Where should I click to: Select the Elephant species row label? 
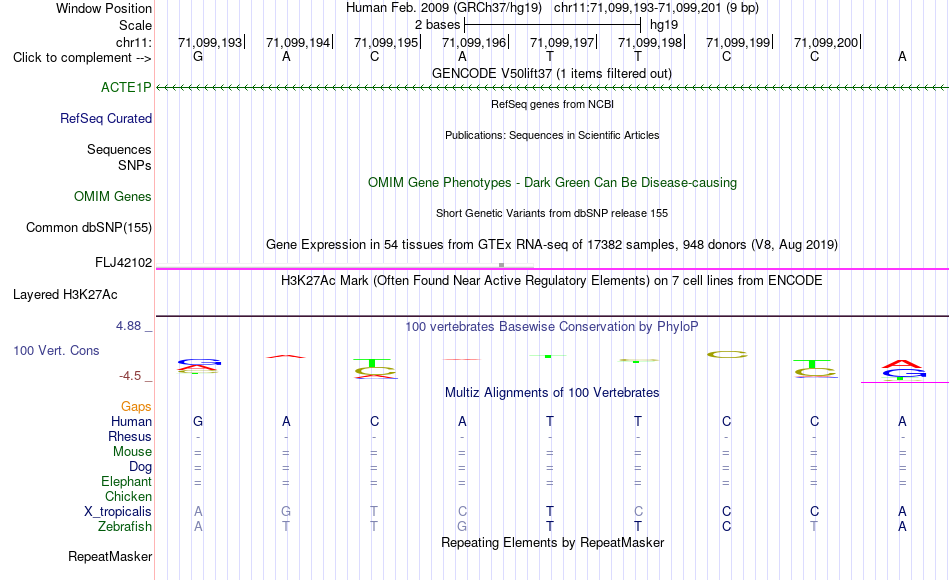(127, 481)
